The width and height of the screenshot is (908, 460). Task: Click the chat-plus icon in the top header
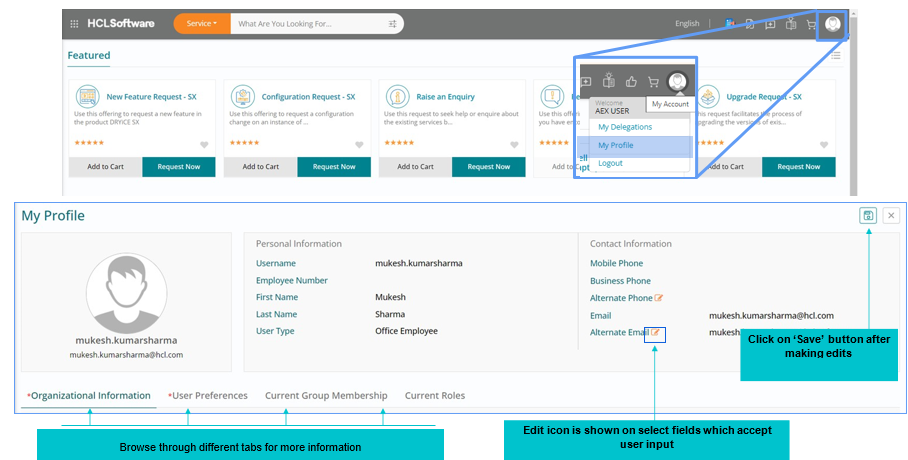click(770, 24)
